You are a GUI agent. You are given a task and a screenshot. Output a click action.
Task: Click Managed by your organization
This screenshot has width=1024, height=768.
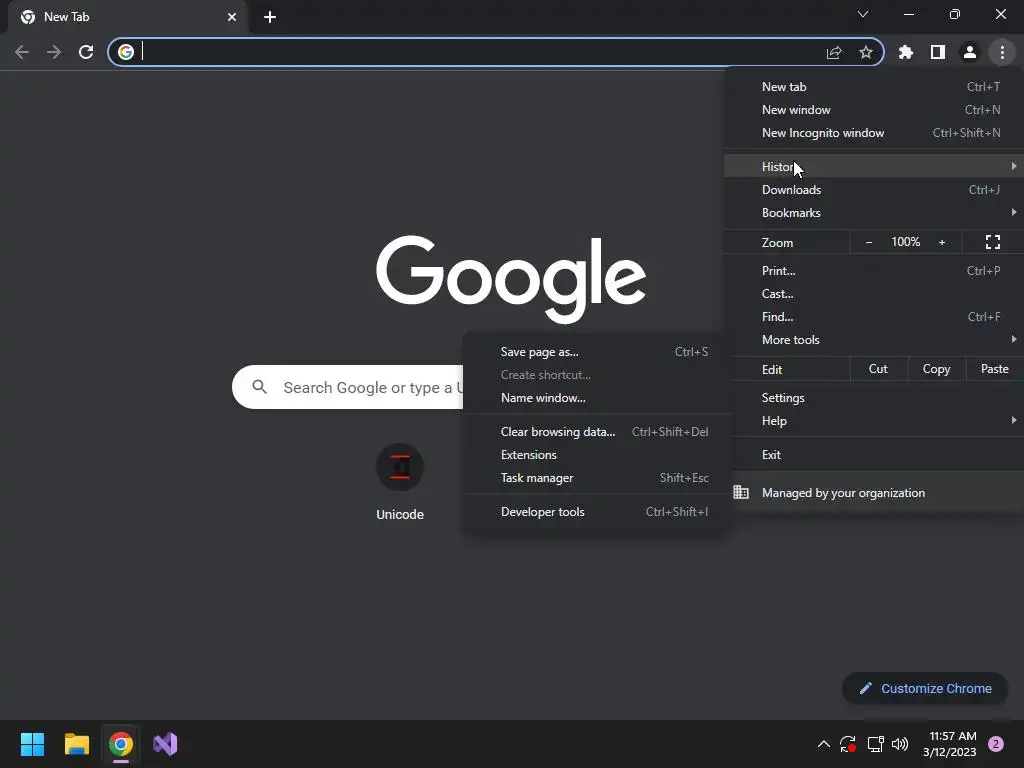pos(874,492)
